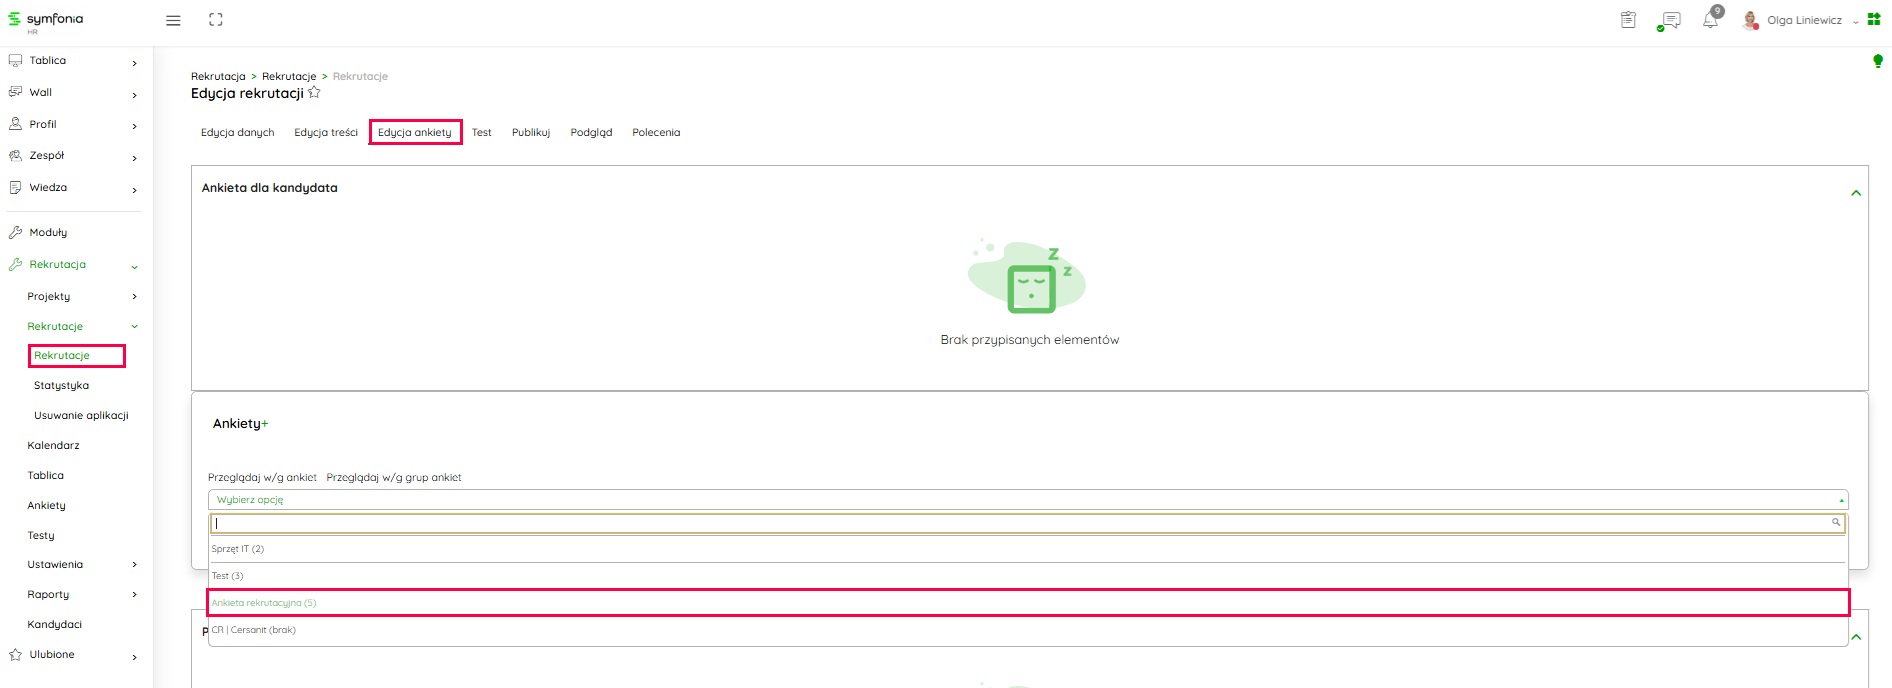The image size is (1892, 688).
Task: Switch to the Publikuj tab
Action: point(530,132)
